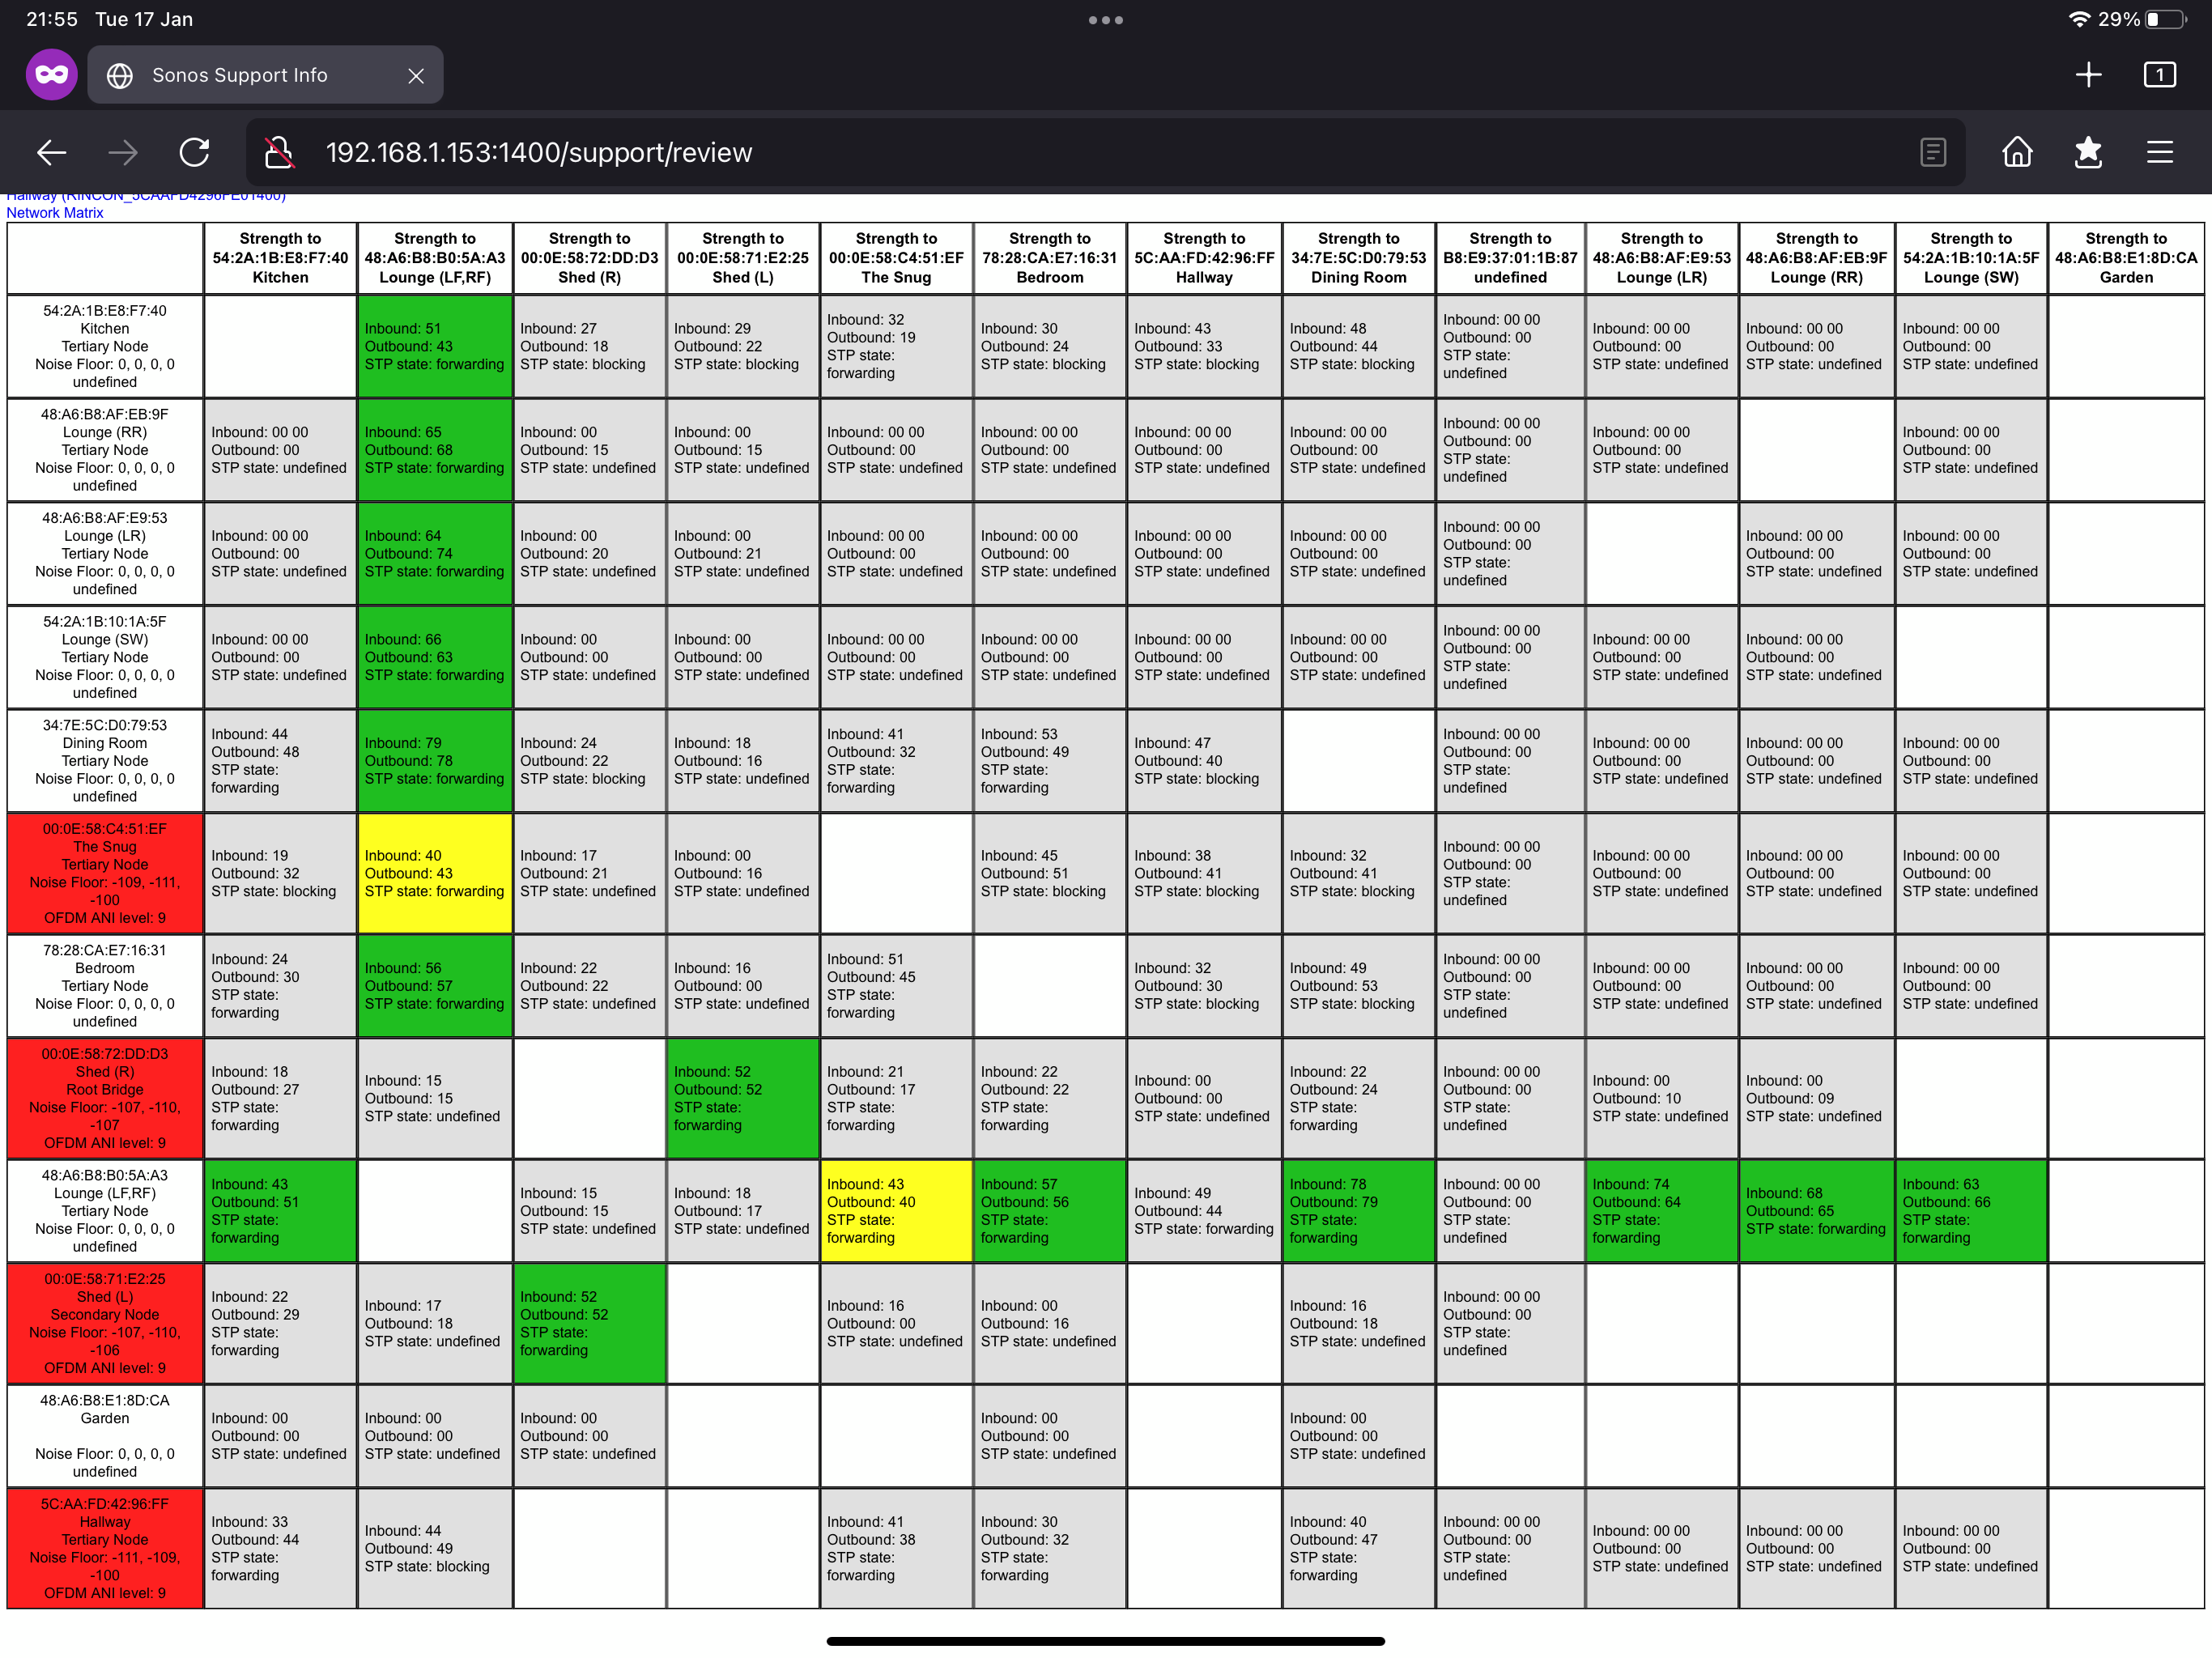2212x1658 pixels.
Task: Select the Lounge (LR) row label
Action: [x=105, y=554]
